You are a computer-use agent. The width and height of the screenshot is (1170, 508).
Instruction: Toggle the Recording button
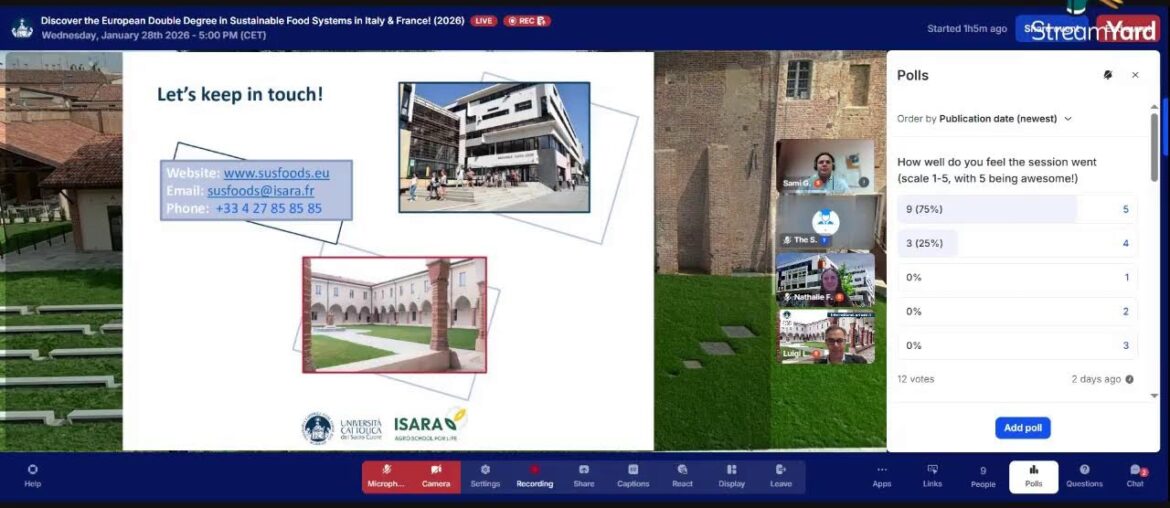534,476
